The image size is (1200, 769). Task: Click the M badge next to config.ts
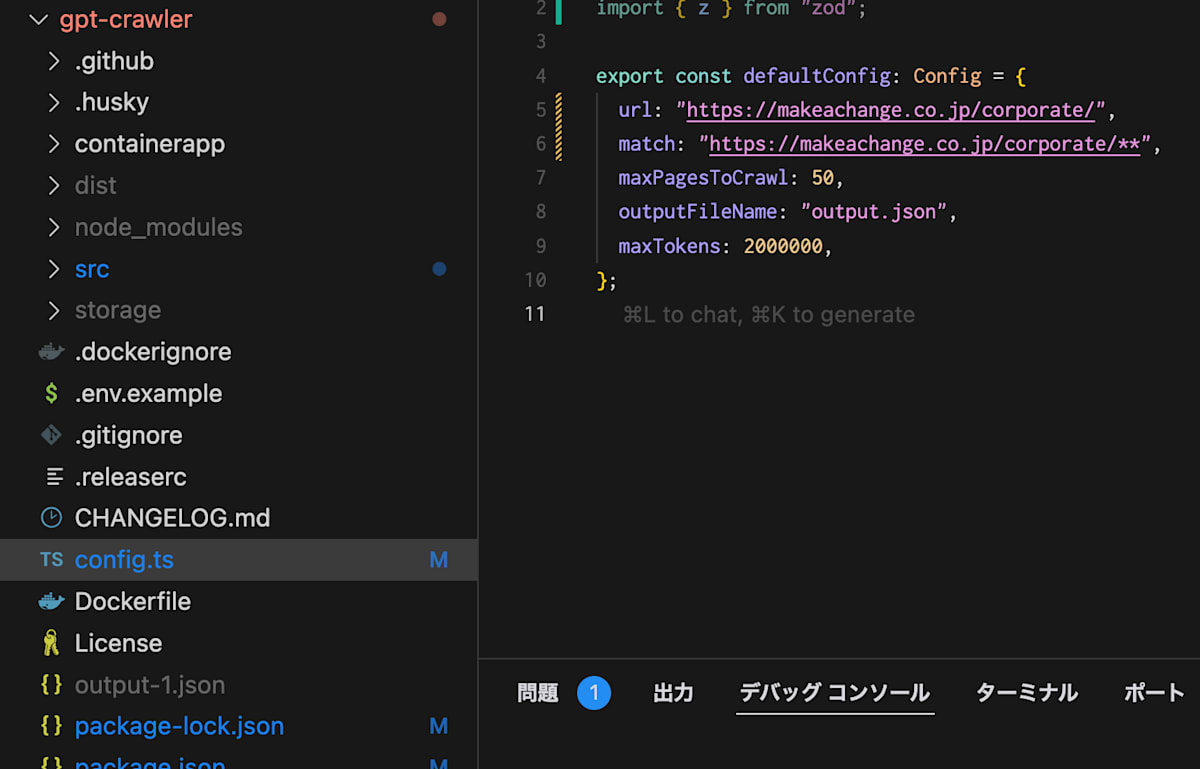(438, 560)
